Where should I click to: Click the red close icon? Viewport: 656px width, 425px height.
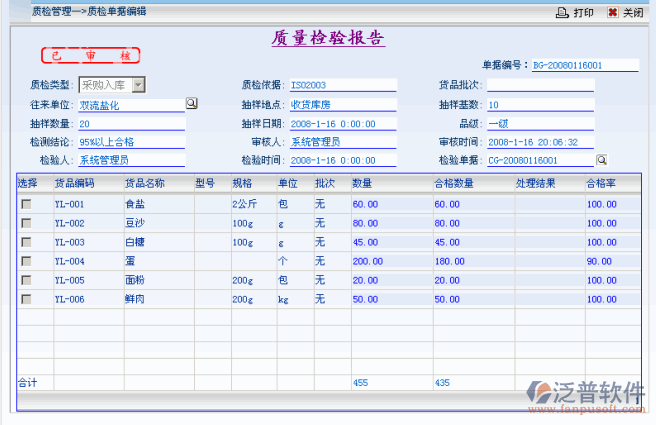[x=613, y=12]
